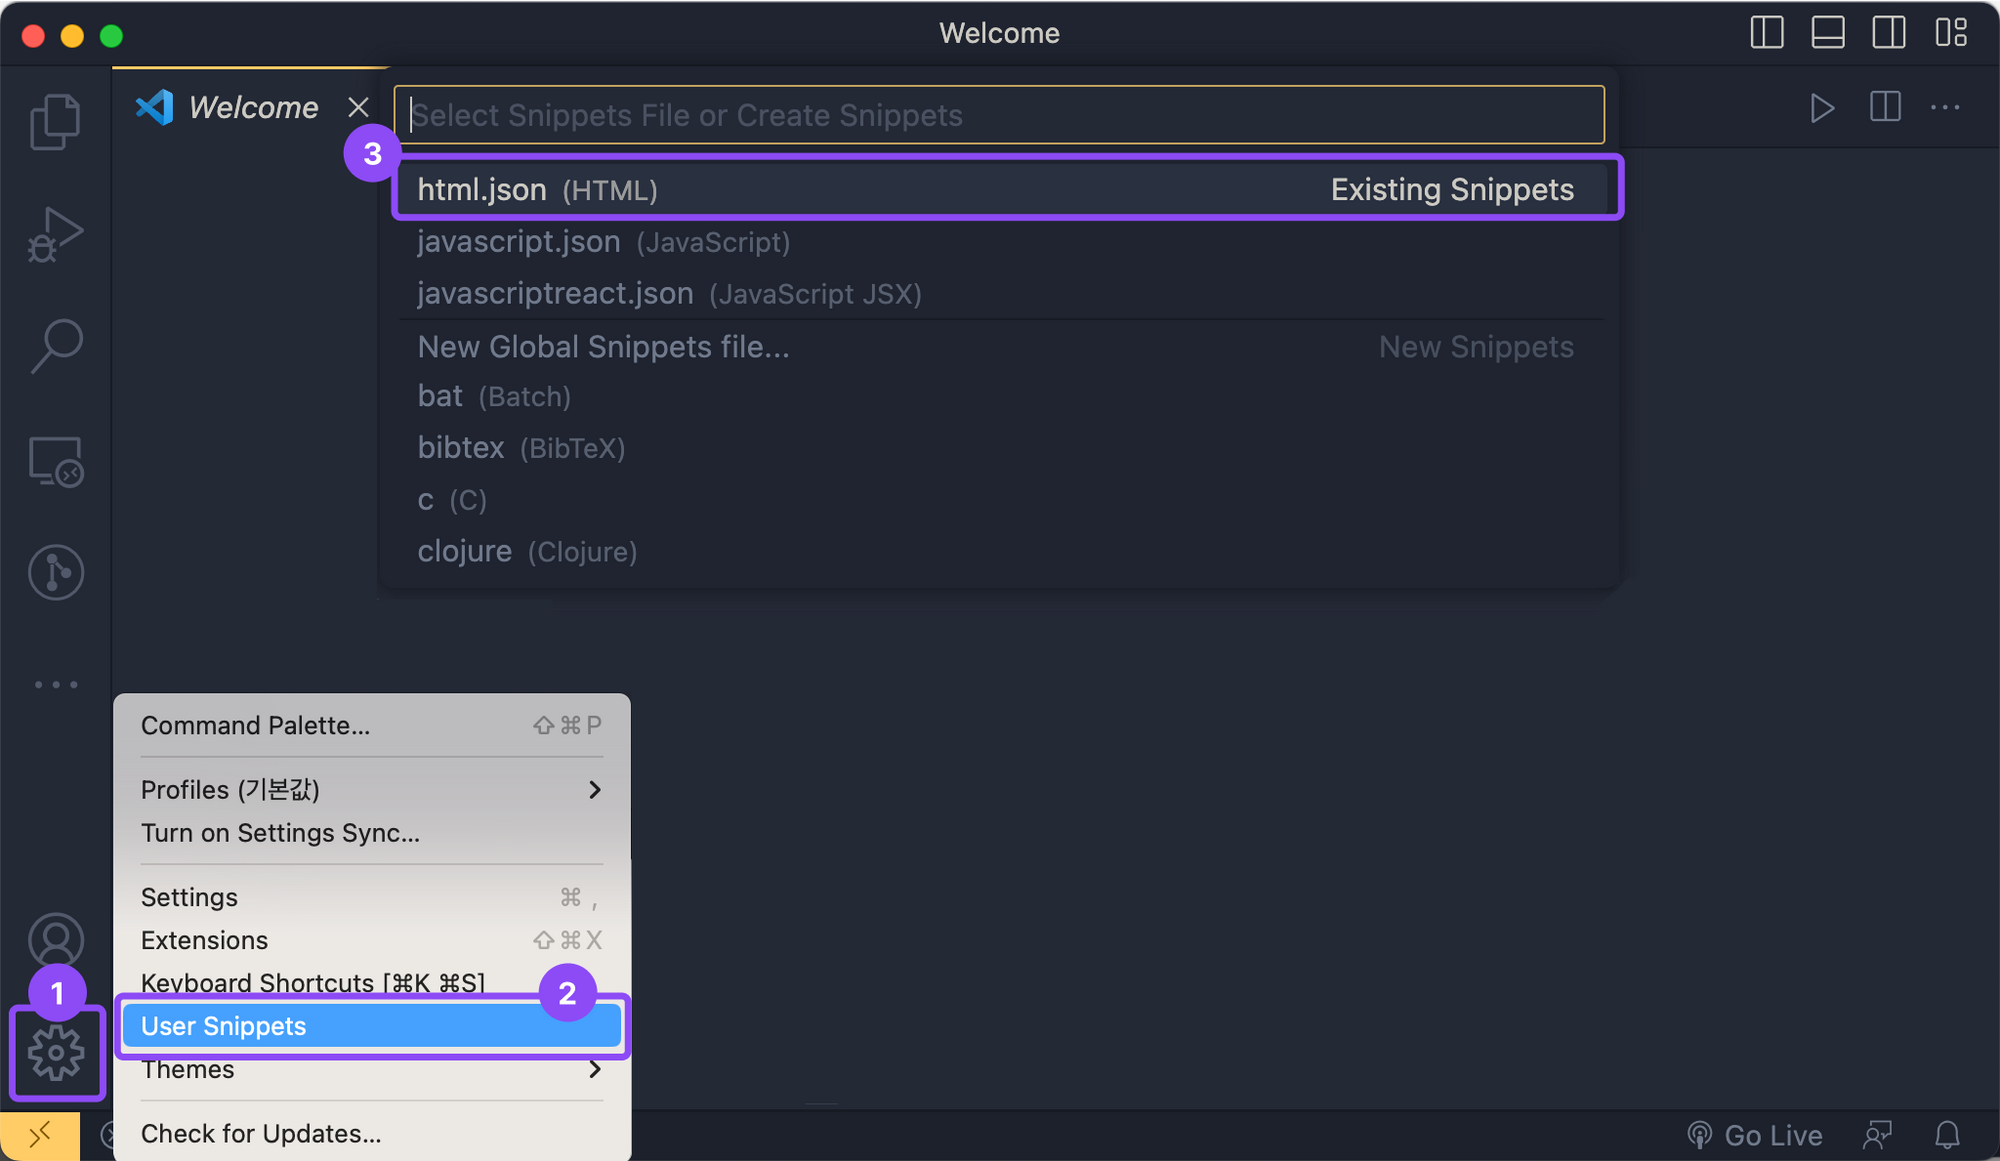Focus the Select Snippets File search field
Image resolution: width=2000 pixels, height=1161 pixels.
tap(999, 115)
